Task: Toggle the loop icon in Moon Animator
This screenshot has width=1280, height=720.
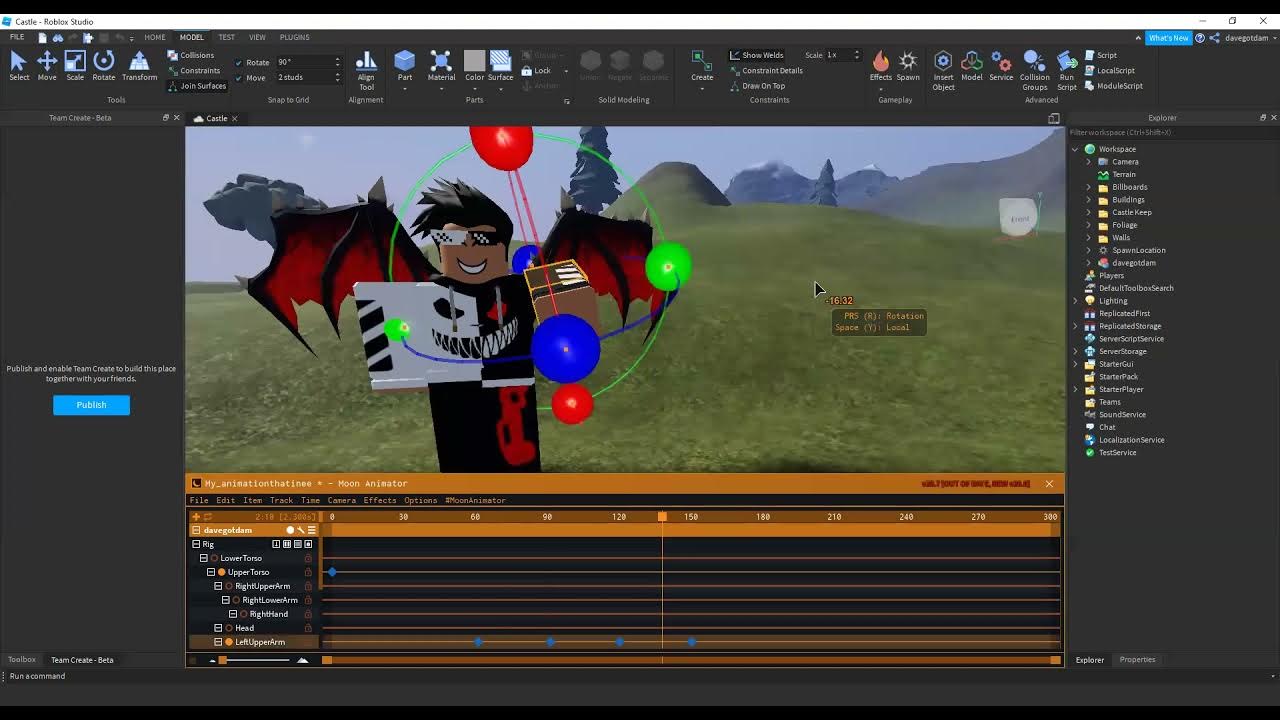Action: tap(208, 517)
